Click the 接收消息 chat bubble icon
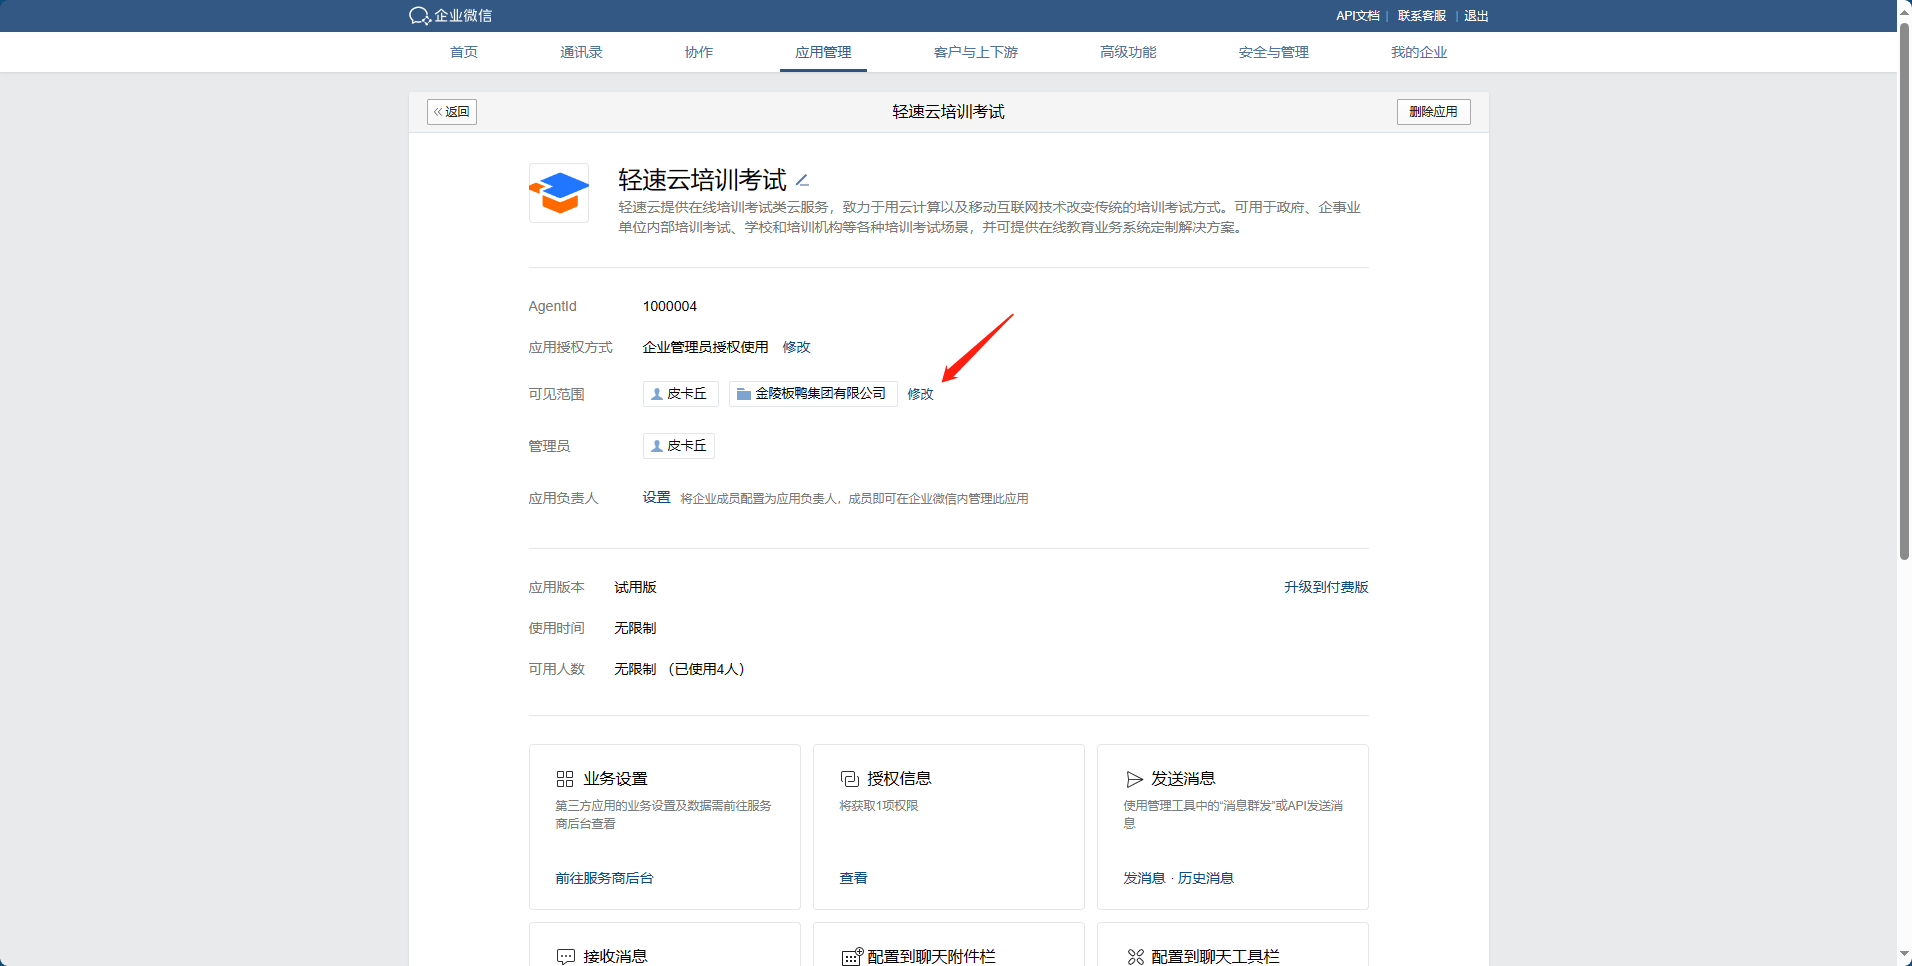The image size is (1912, 966). point(565,957)
